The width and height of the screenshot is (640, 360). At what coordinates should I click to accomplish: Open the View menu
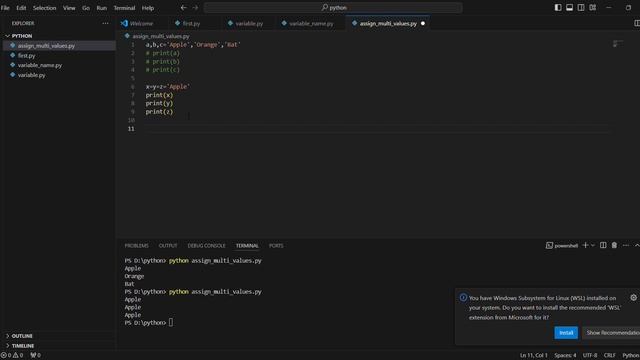pos(69,8)
